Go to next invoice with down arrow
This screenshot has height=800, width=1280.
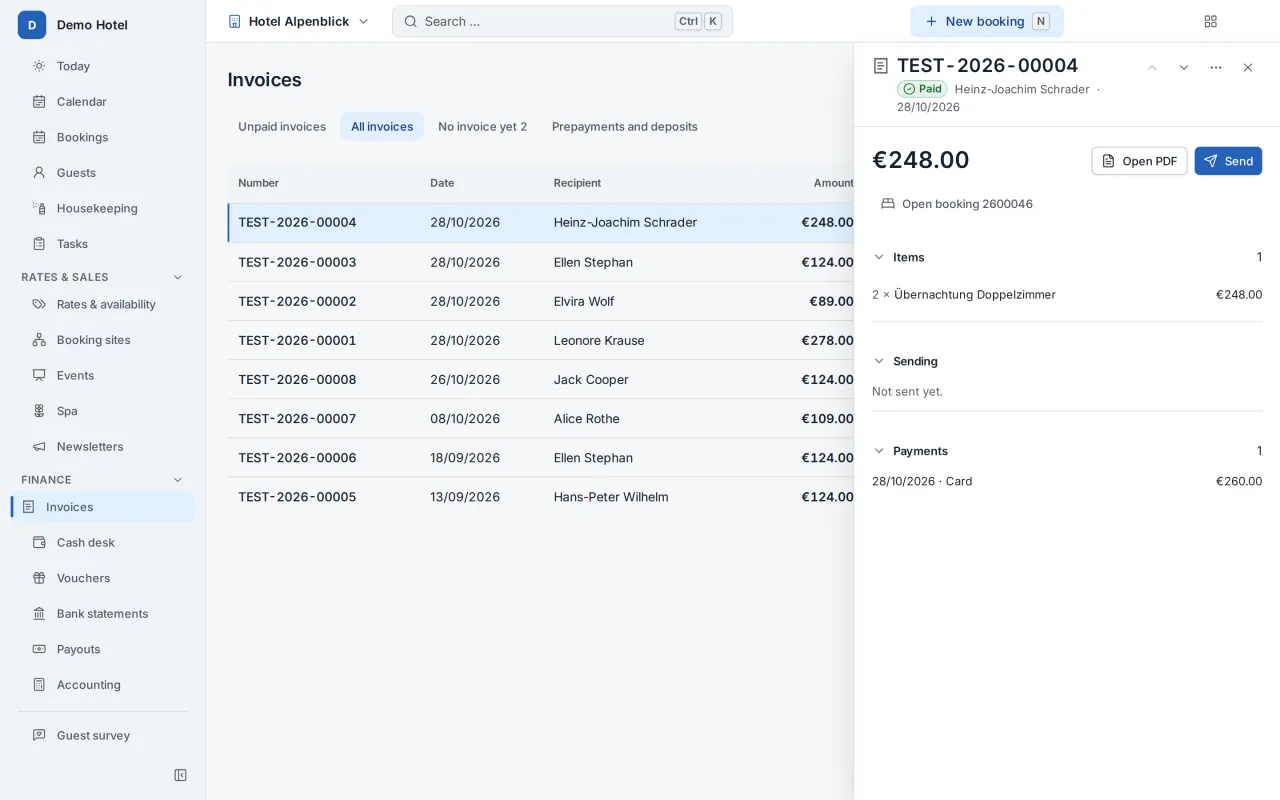tap(1184, 68)
